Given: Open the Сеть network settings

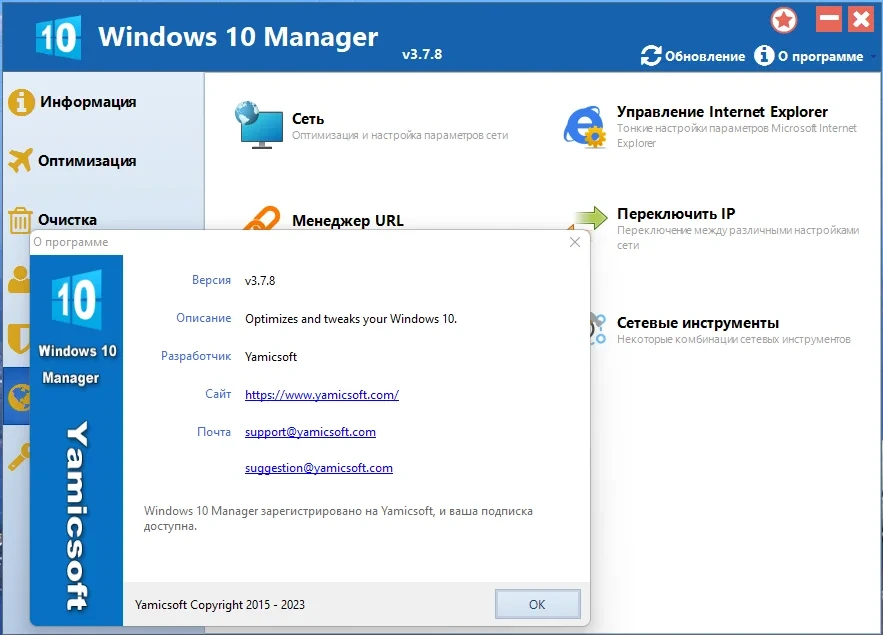Looking at the screenshot, I should pos(308,119).
